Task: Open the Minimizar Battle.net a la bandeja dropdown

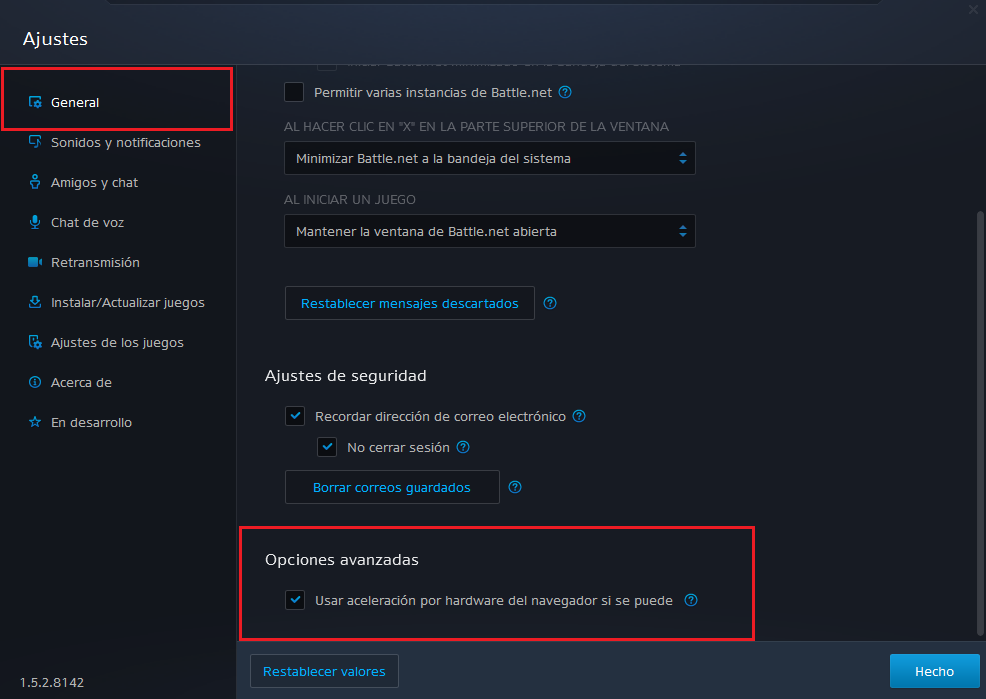Action: coord(490,158)
